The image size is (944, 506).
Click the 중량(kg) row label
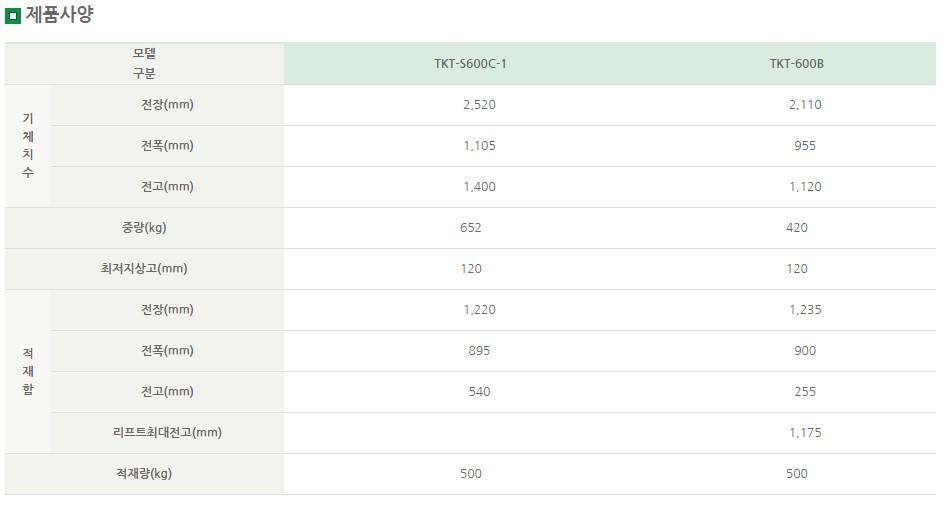point(144,228)
